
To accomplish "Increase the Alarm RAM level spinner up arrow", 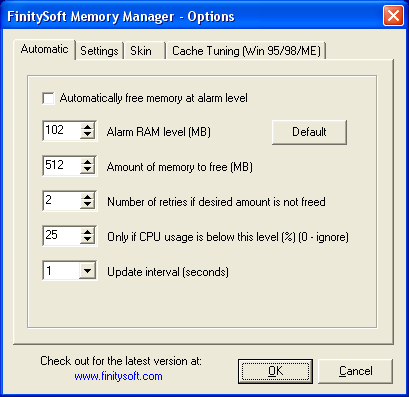I will point(87,127).
